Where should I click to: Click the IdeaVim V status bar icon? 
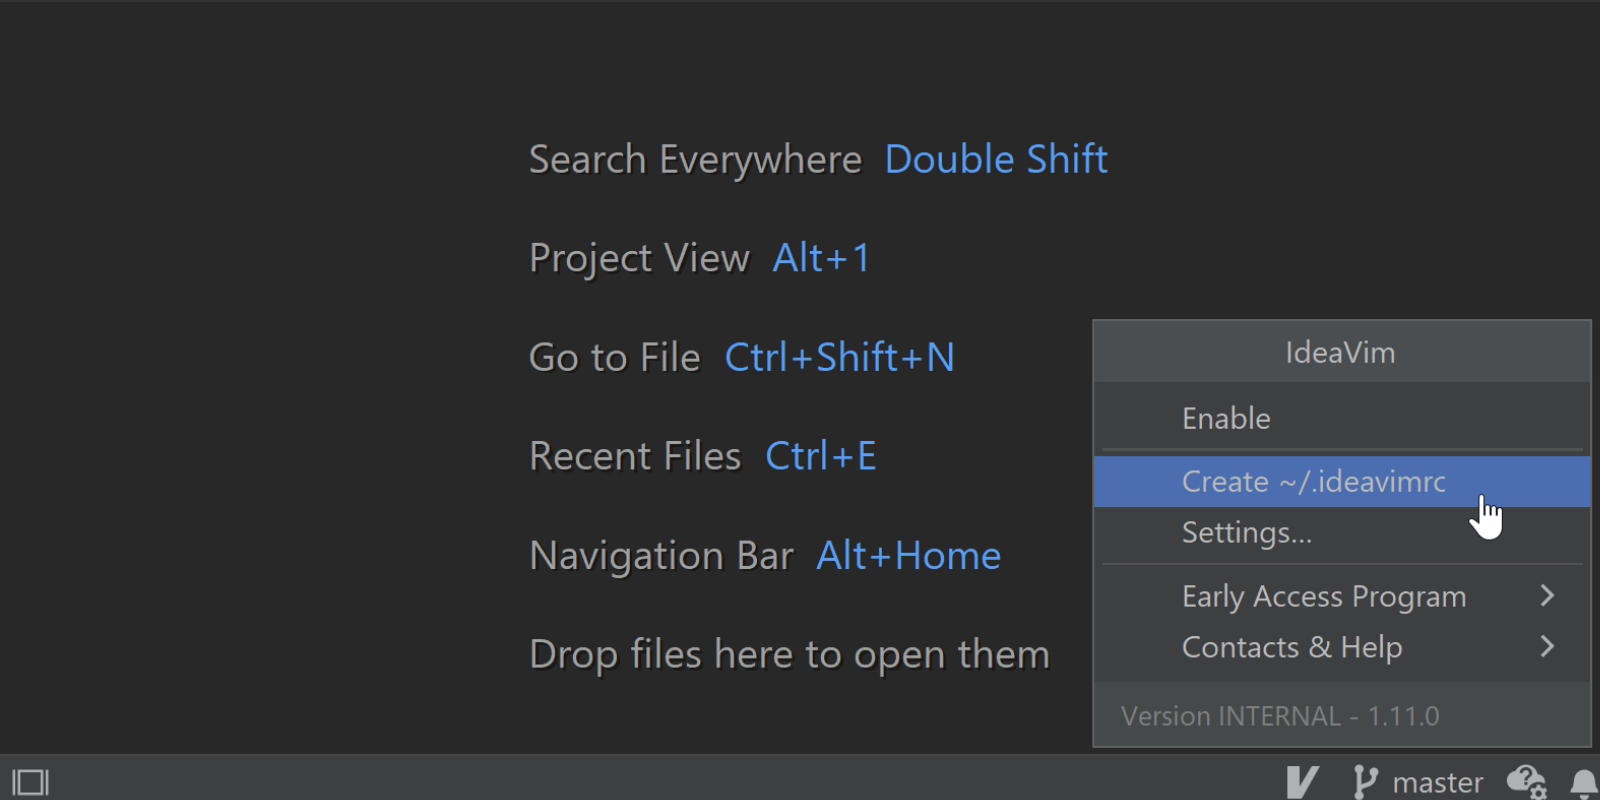(x=1302, y=782)
